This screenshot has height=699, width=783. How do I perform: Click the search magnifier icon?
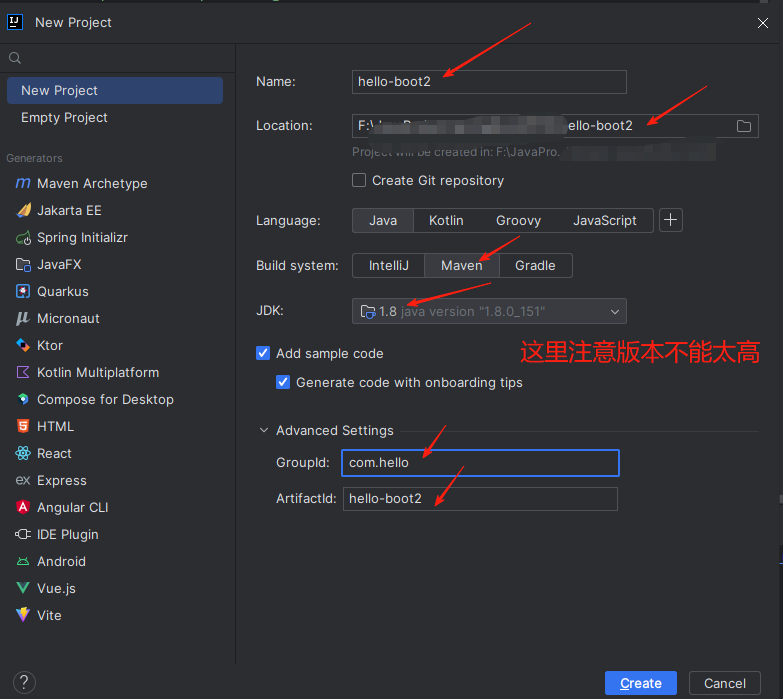pos(15,58)
